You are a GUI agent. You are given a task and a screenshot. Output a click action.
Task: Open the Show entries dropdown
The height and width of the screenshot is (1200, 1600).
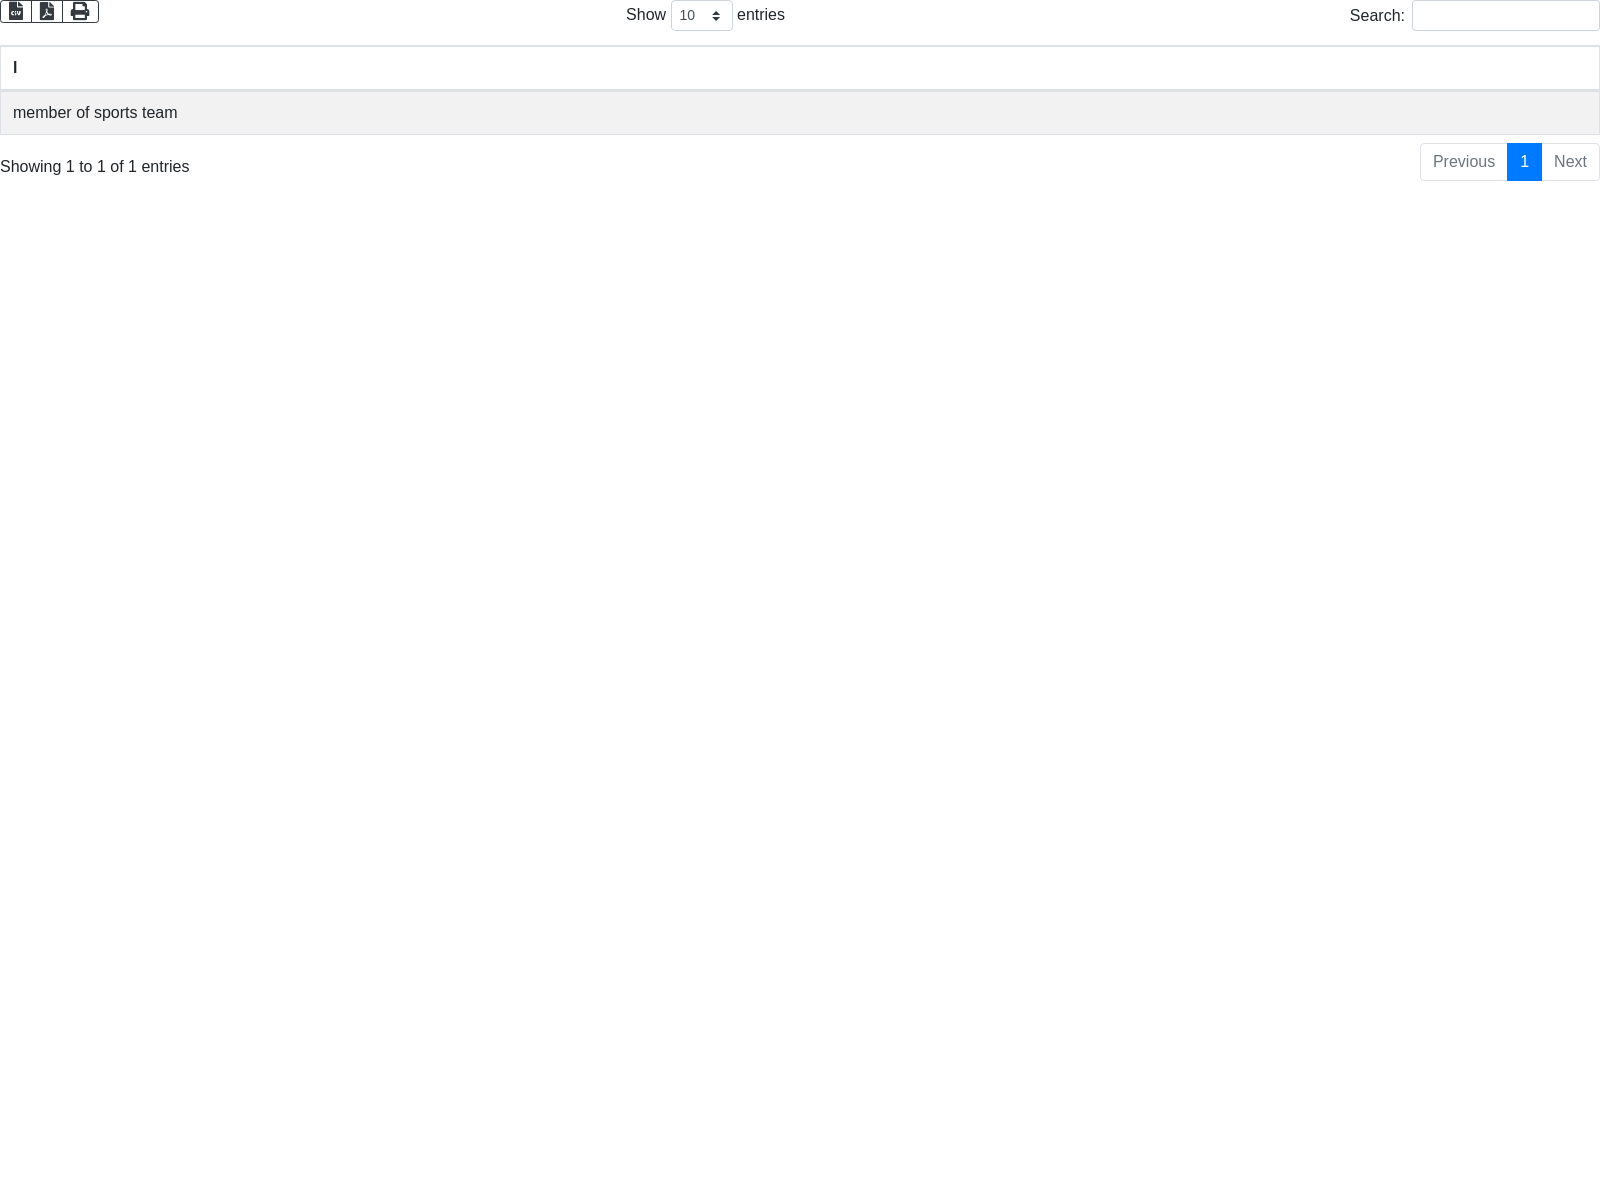tap(701, 16)
